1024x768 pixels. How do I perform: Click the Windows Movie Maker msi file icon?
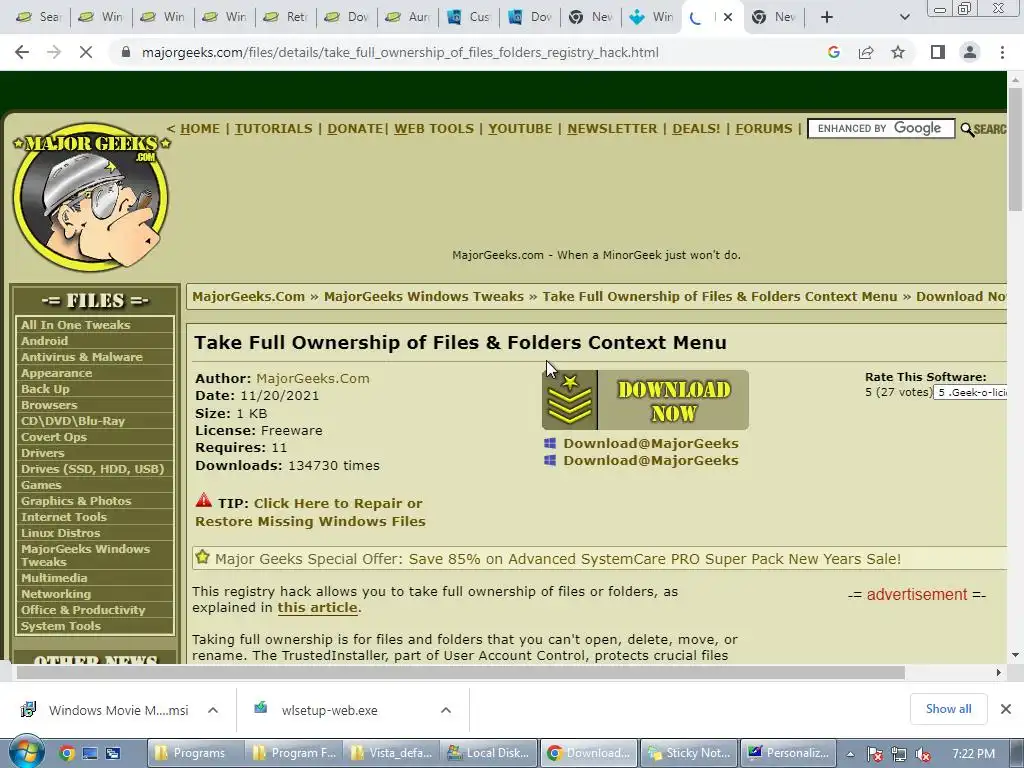click(x=29, y=709)
